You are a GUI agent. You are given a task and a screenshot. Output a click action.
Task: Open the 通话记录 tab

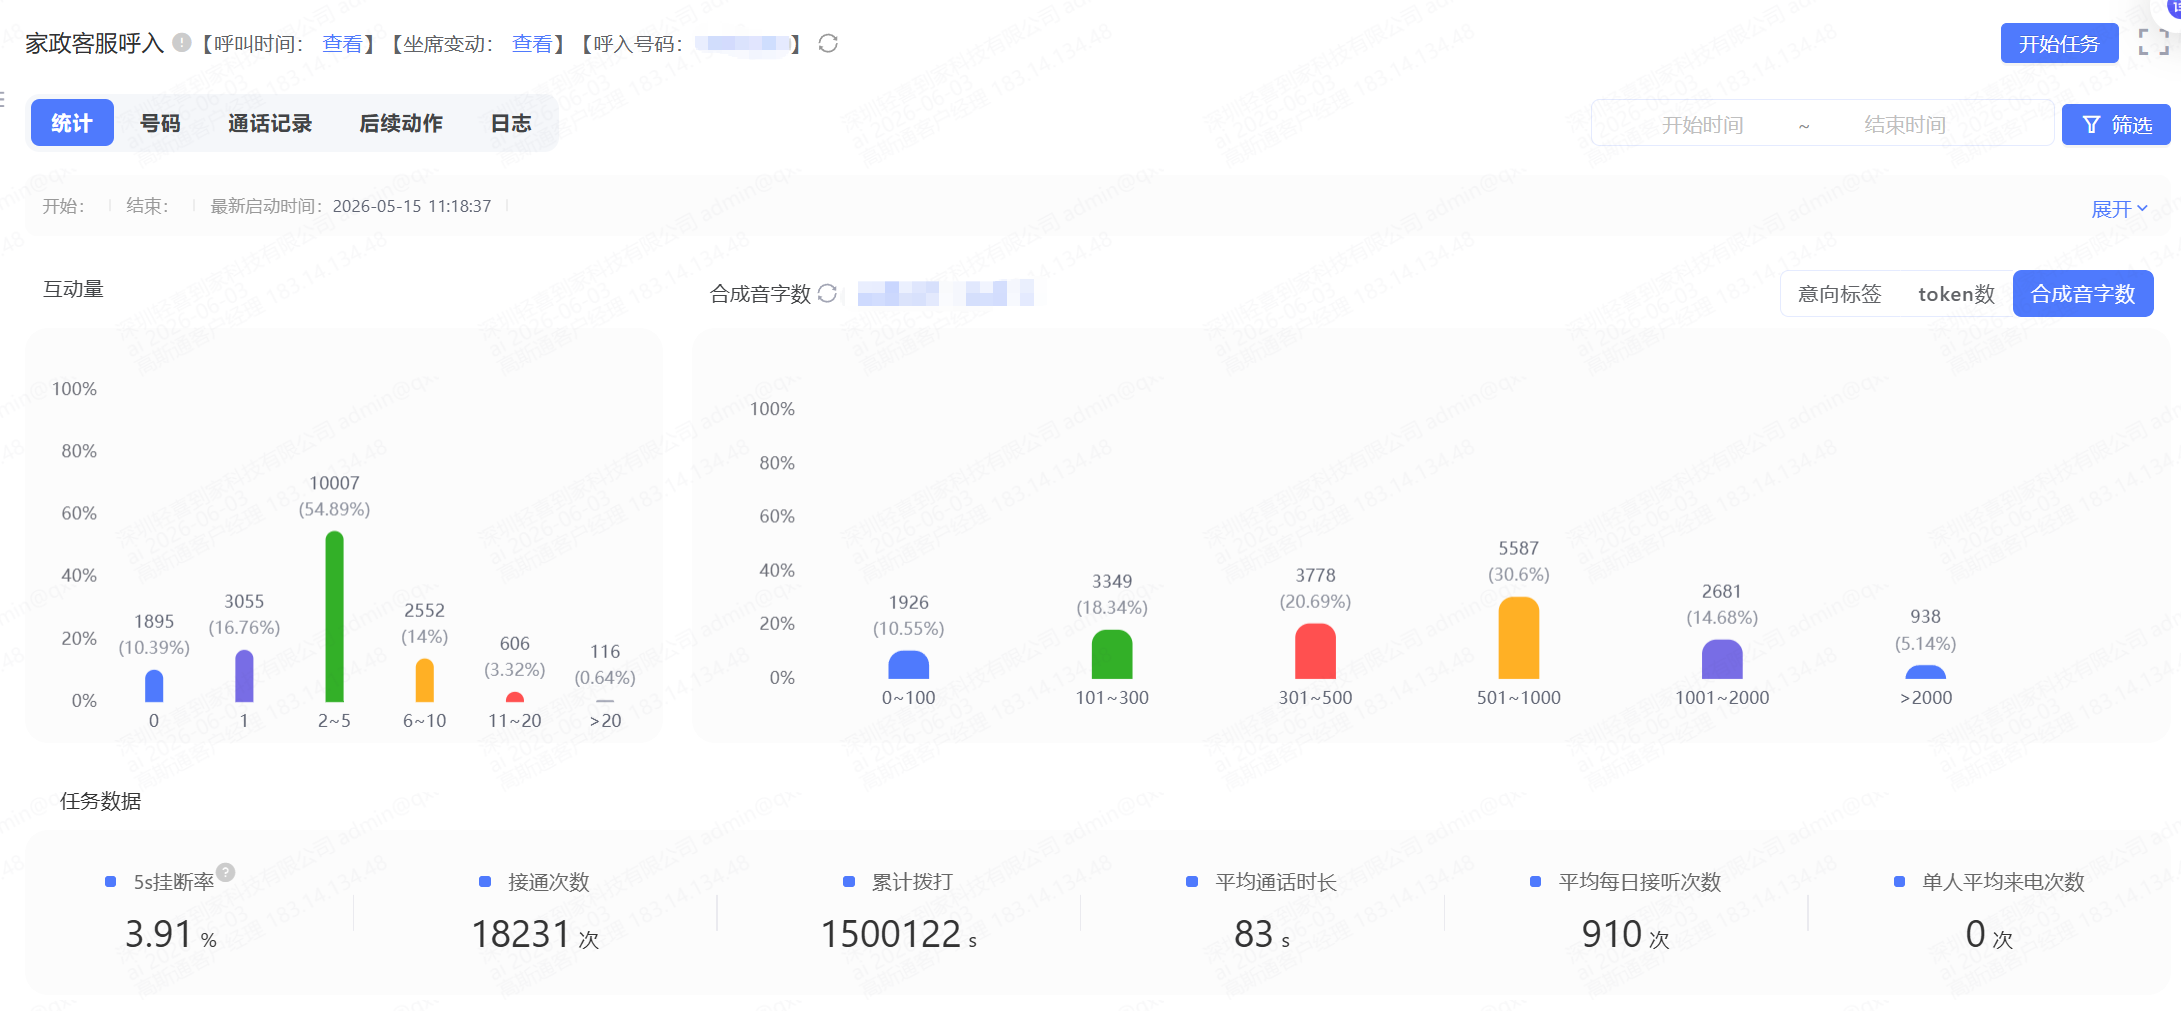(x=270, y=122)
